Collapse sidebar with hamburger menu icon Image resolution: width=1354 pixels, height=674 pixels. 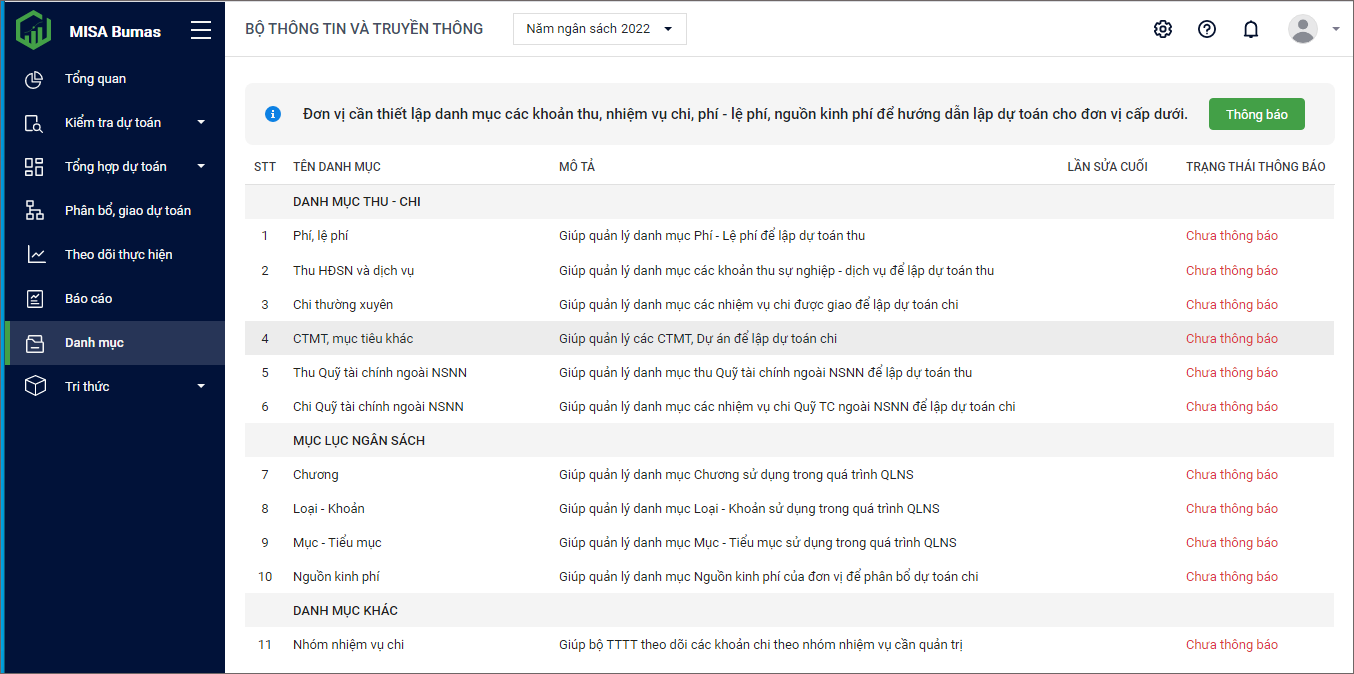[x=201, y=30]
